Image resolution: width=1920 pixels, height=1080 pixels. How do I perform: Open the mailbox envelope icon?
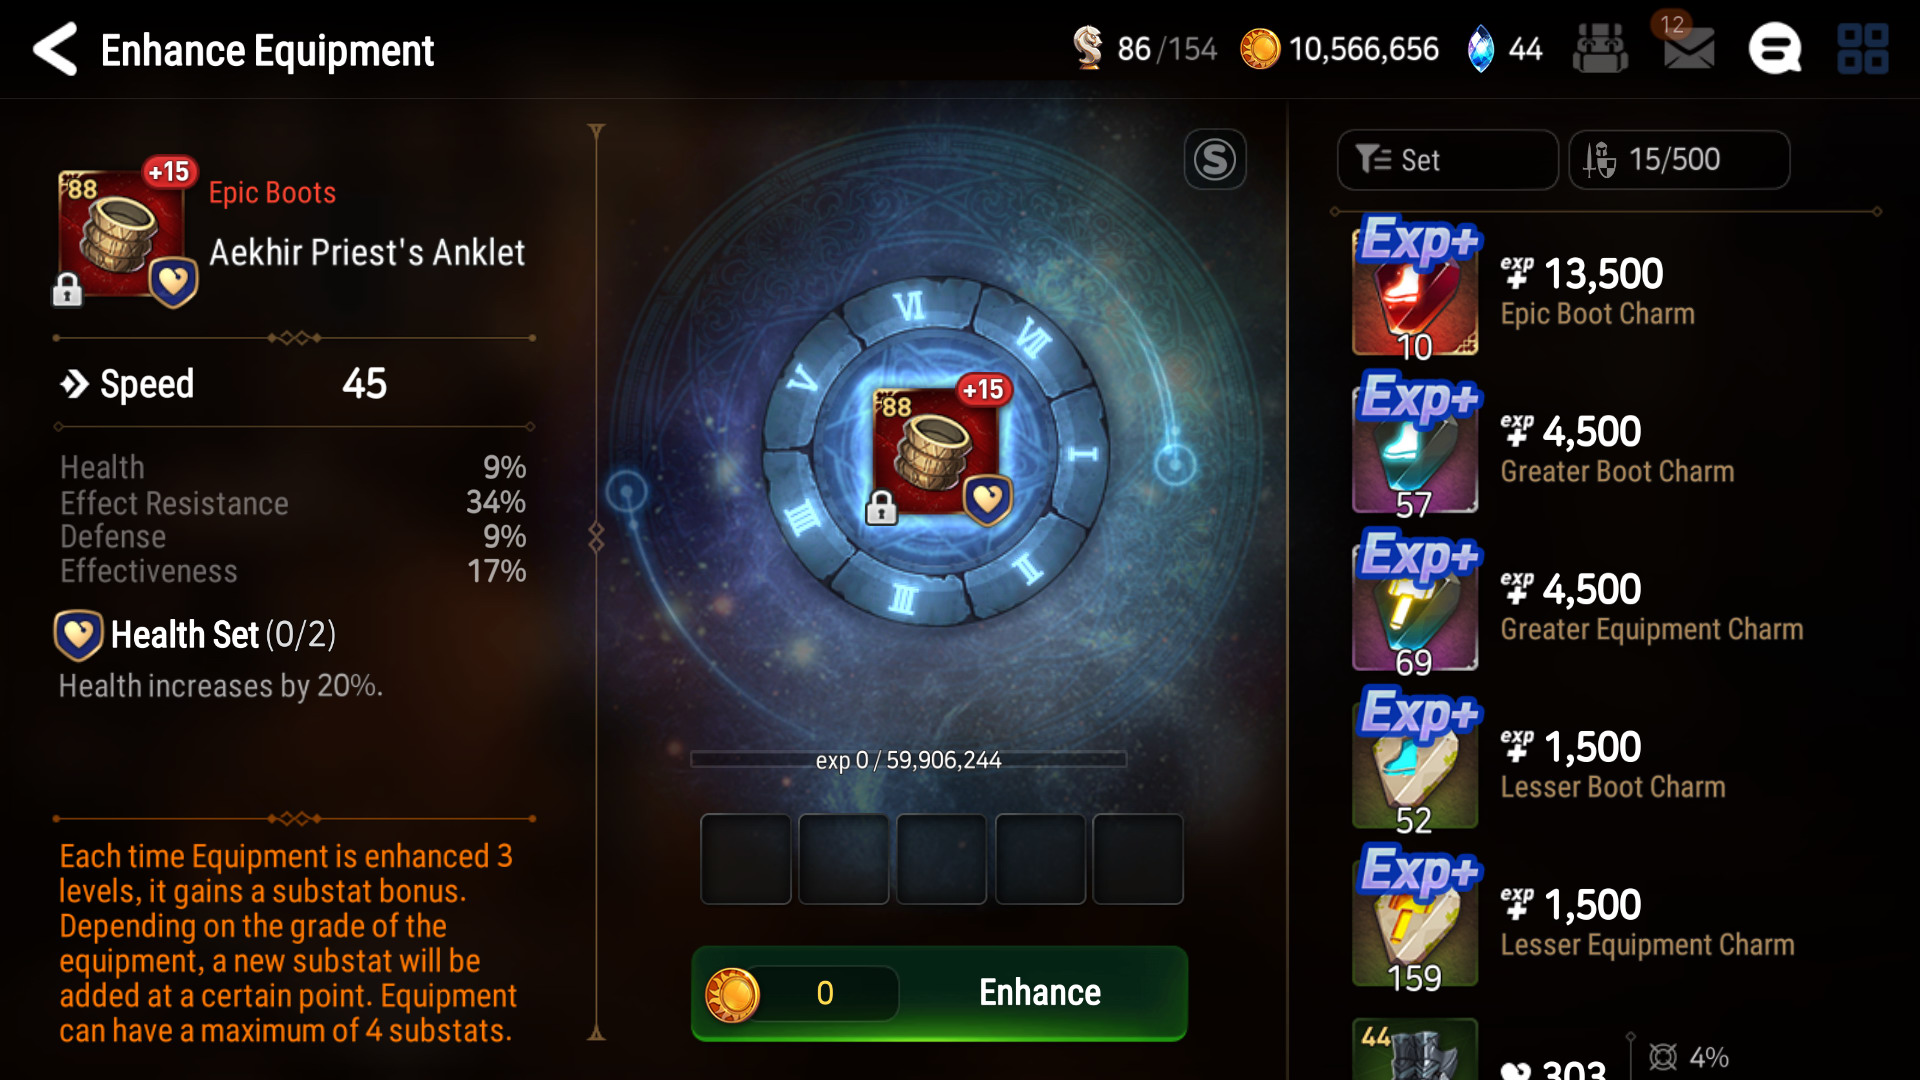[x=1688, y=48]
